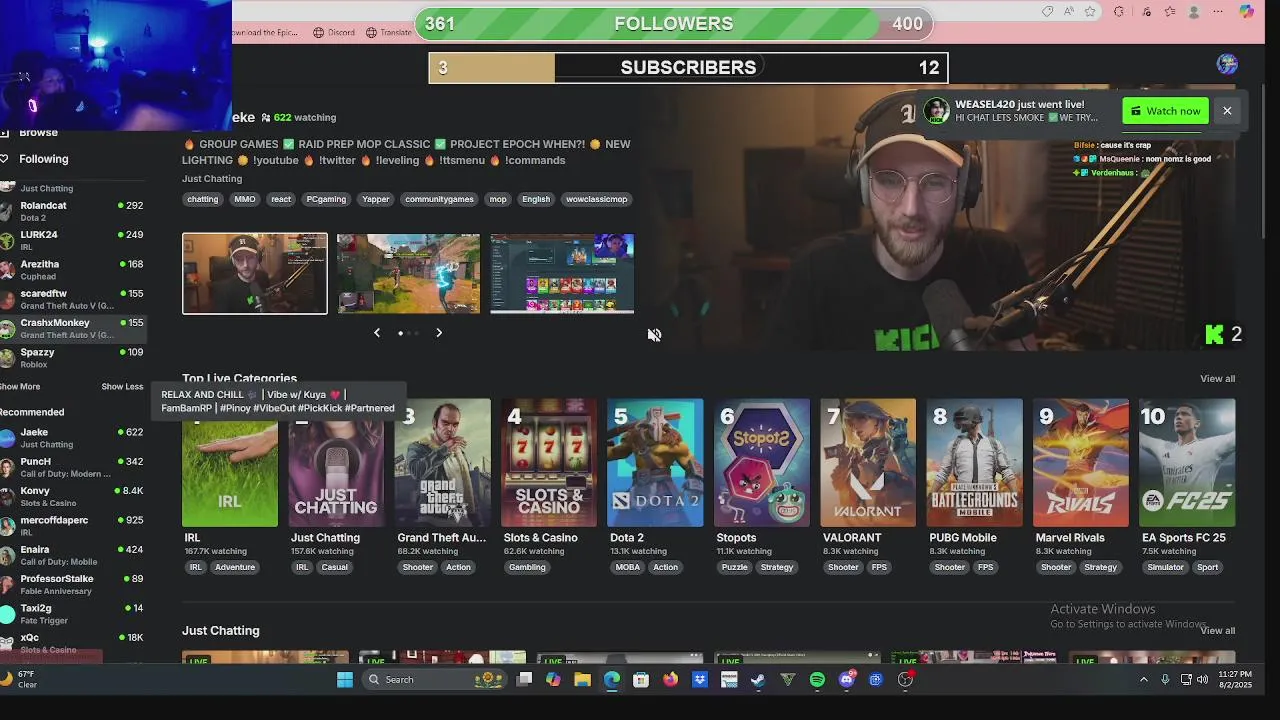This screenshot has height=720, width=1280.
Task: Close the WEASEL420 live notification
Action: tap(1227, 111)
